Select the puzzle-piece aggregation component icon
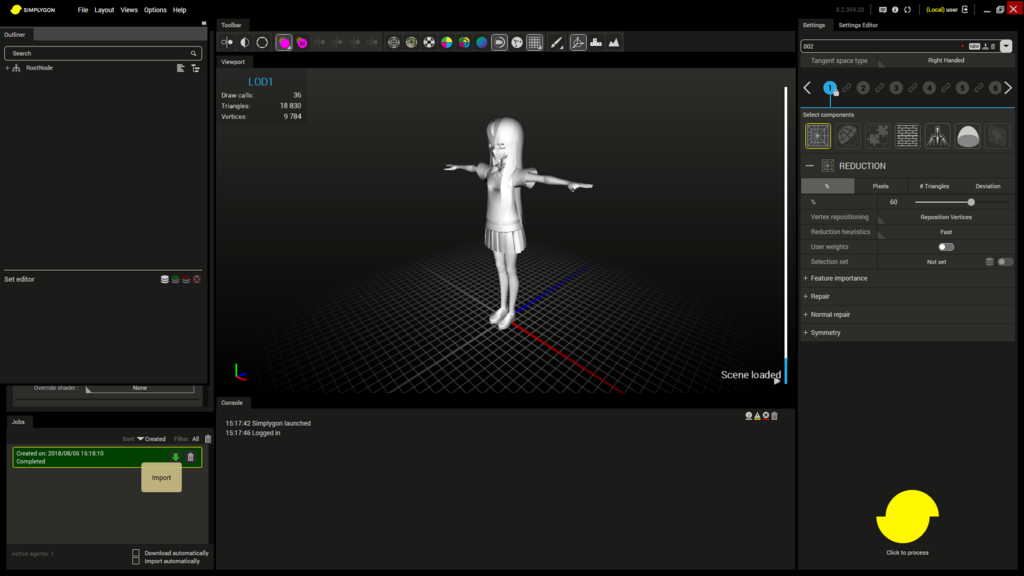The height and width of the screenshot is (576, 1024). click(x=878, y=136)
